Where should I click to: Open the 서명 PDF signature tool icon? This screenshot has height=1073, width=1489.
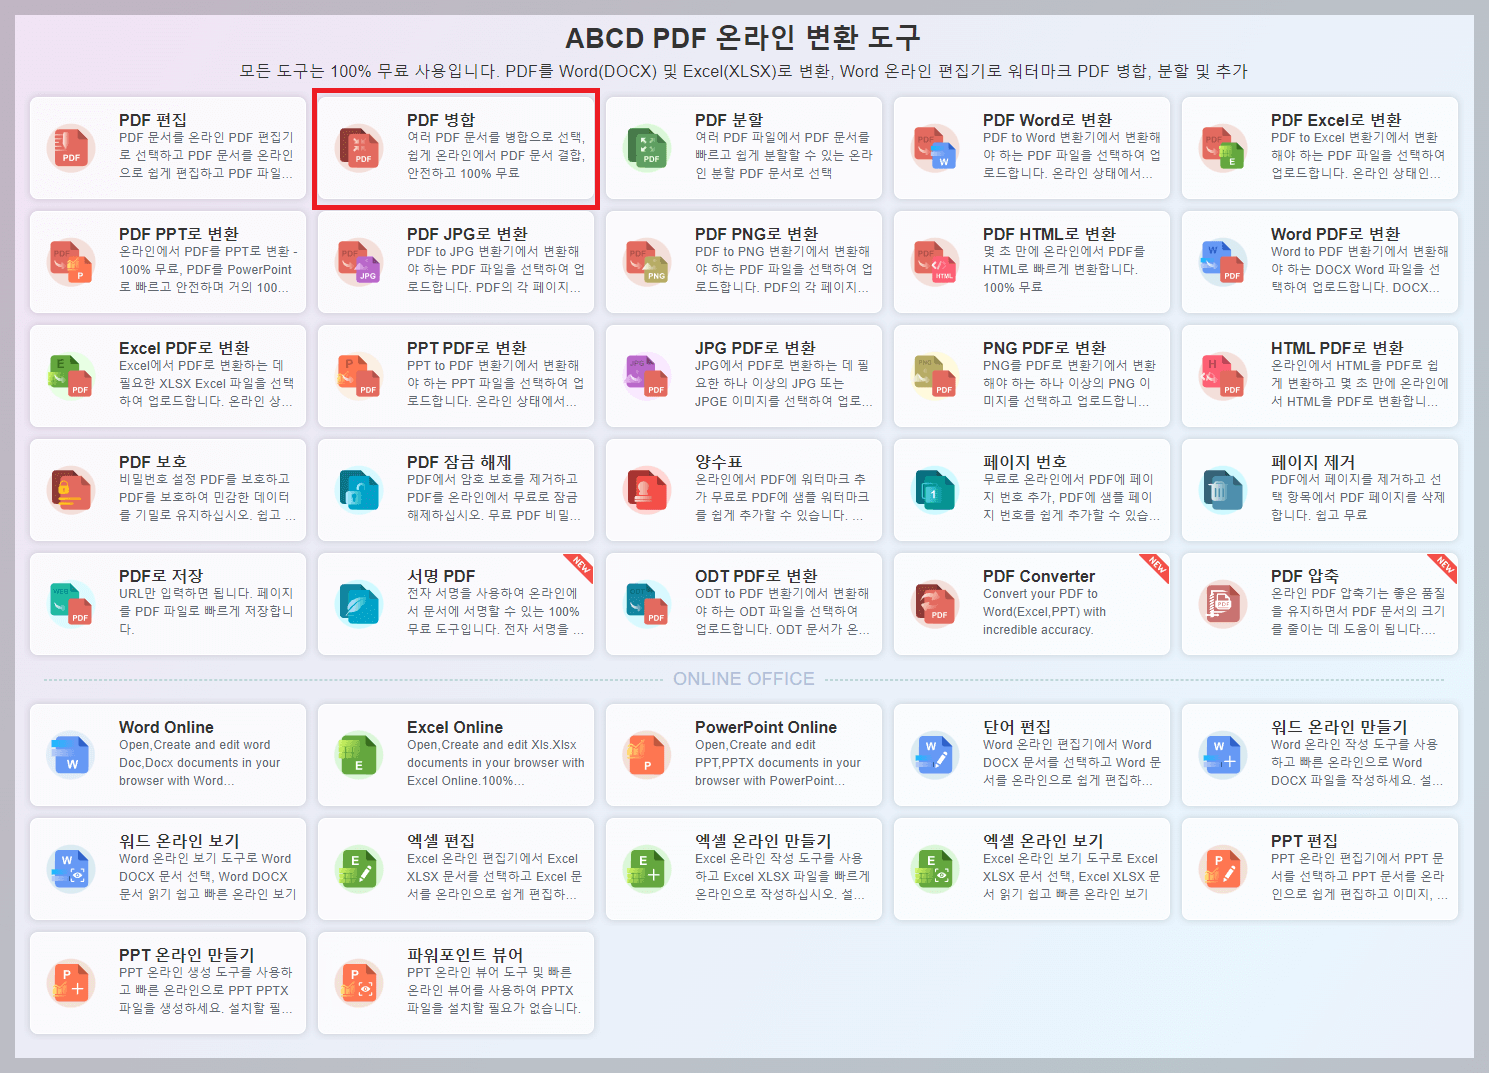359,604
